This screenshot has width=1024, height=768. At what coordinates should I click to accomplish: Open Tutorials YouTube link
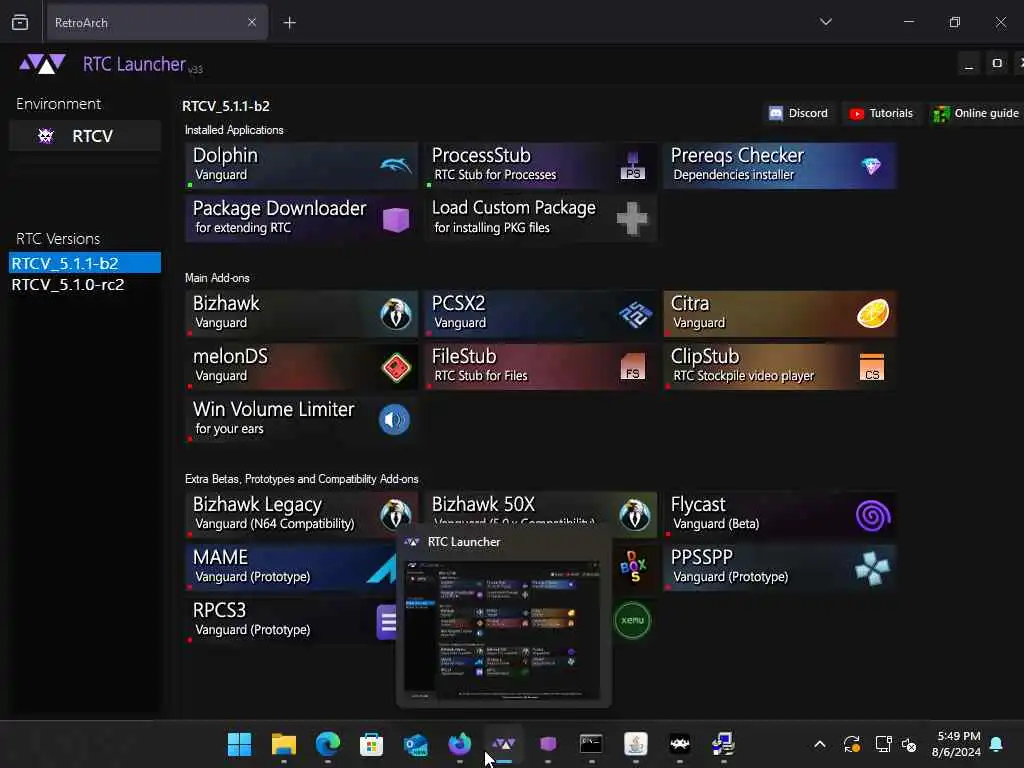click(x=881, y=114)
